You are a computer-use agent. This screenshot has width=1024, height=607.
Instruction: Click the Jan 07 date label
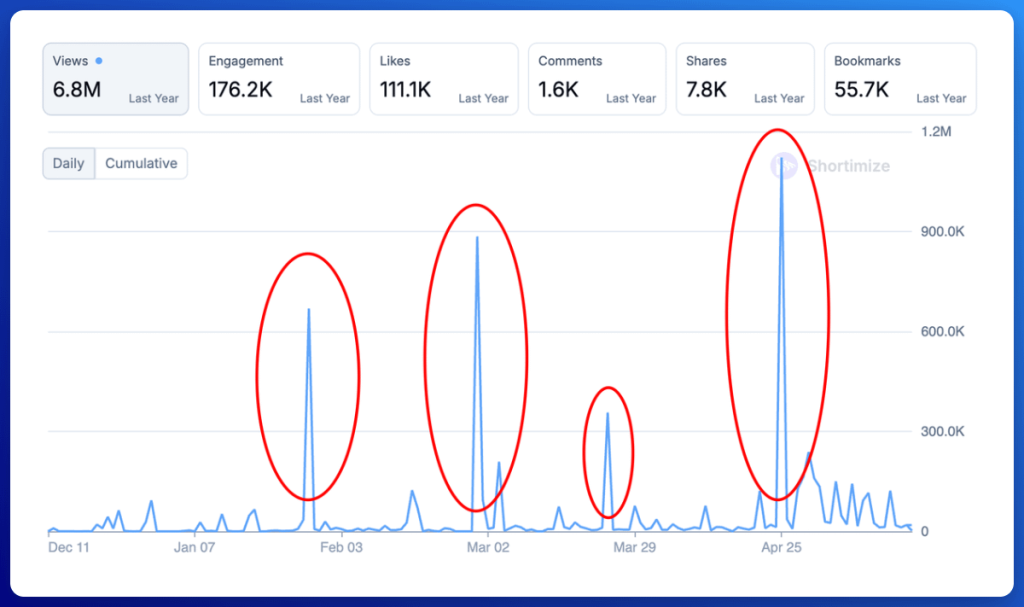(194, 547)
